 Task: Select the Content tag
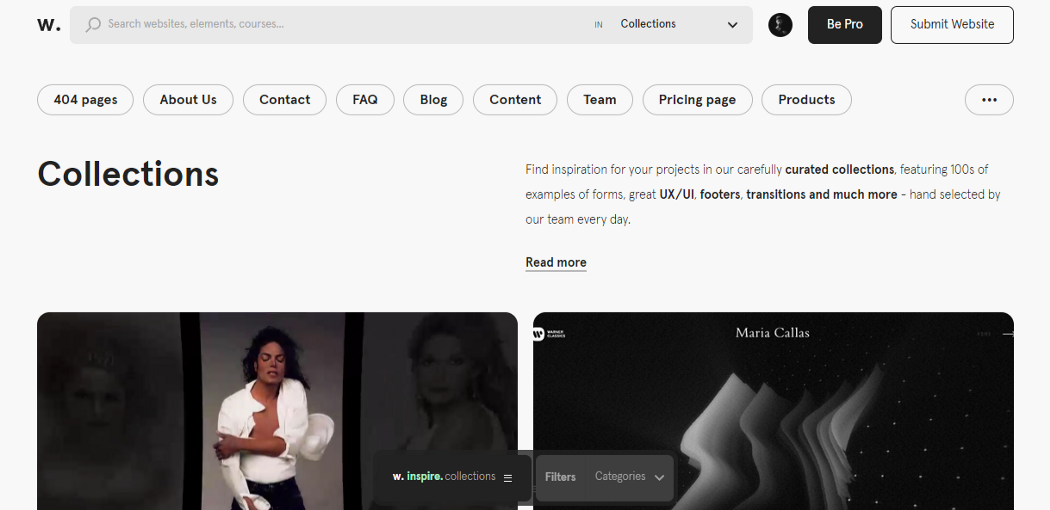[515, 100]
